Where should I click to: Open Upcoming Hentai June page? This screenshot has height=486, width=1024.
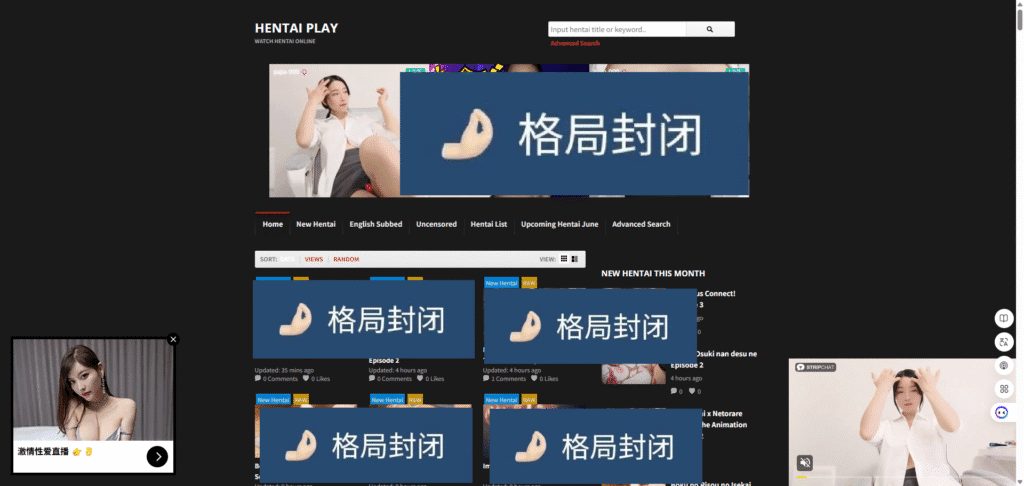click(x=560, y=224)
